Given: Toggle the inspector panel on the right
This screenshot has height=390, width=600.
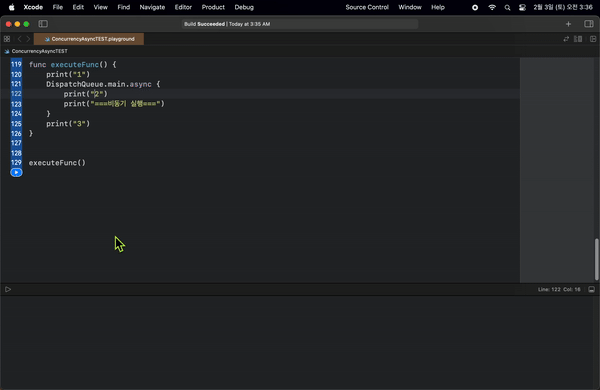Looking at the screenshot, I should coord(589,24).
